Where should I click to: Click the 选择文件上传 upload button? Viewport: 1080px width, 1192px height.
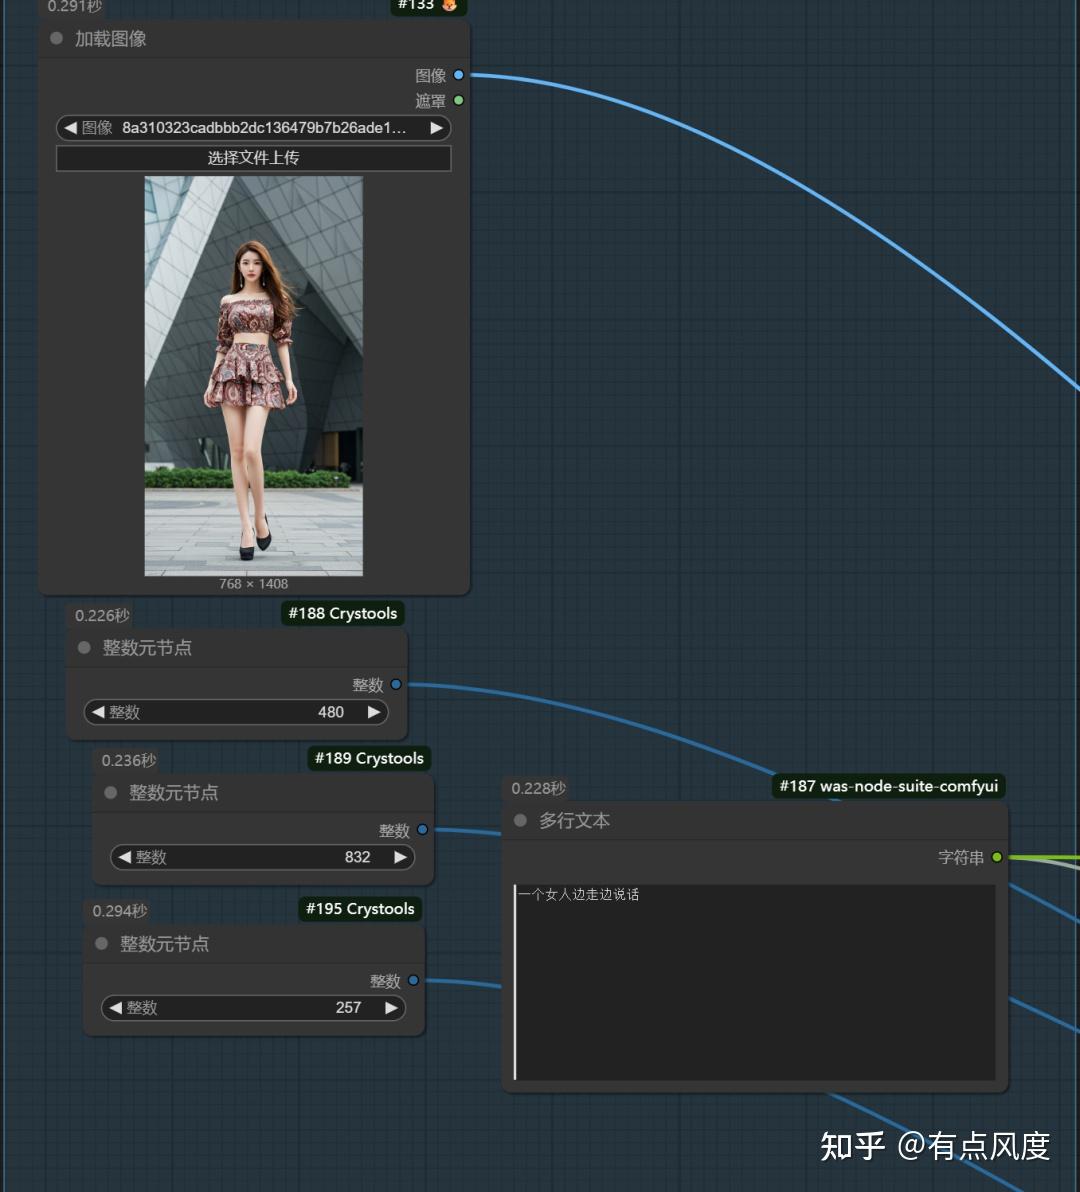[253, 158]
